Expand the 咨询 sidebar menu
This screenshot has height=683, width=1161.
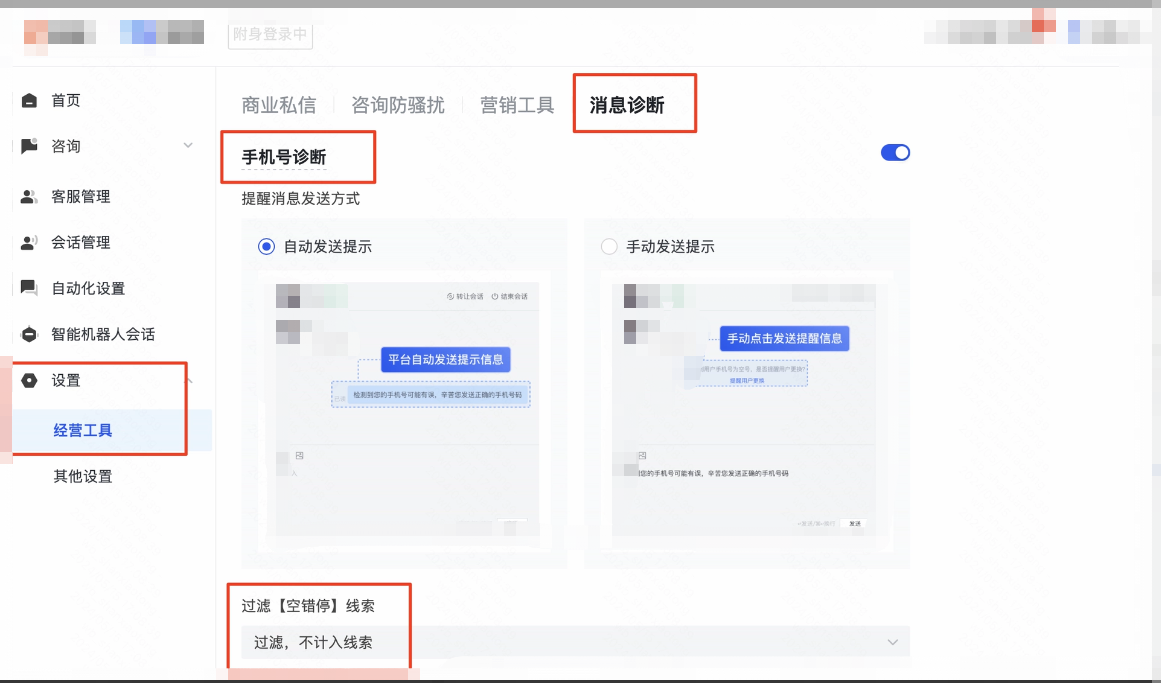(188, 146)
